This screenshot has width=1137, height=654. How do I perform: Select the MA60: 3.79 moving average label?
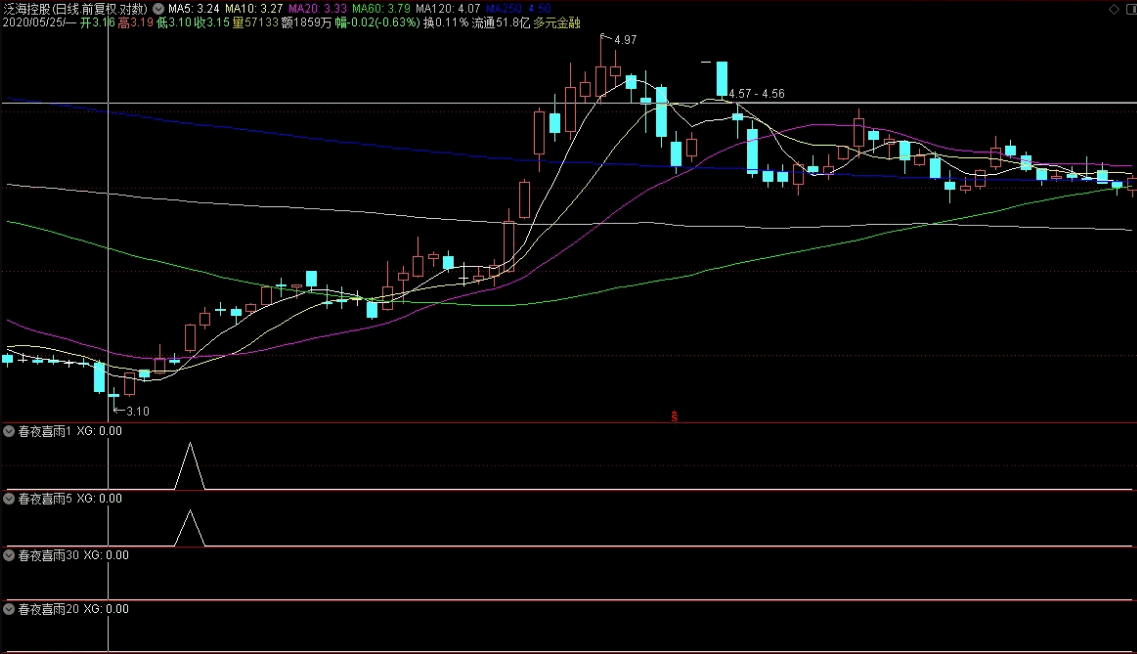[x=381, y=9]
